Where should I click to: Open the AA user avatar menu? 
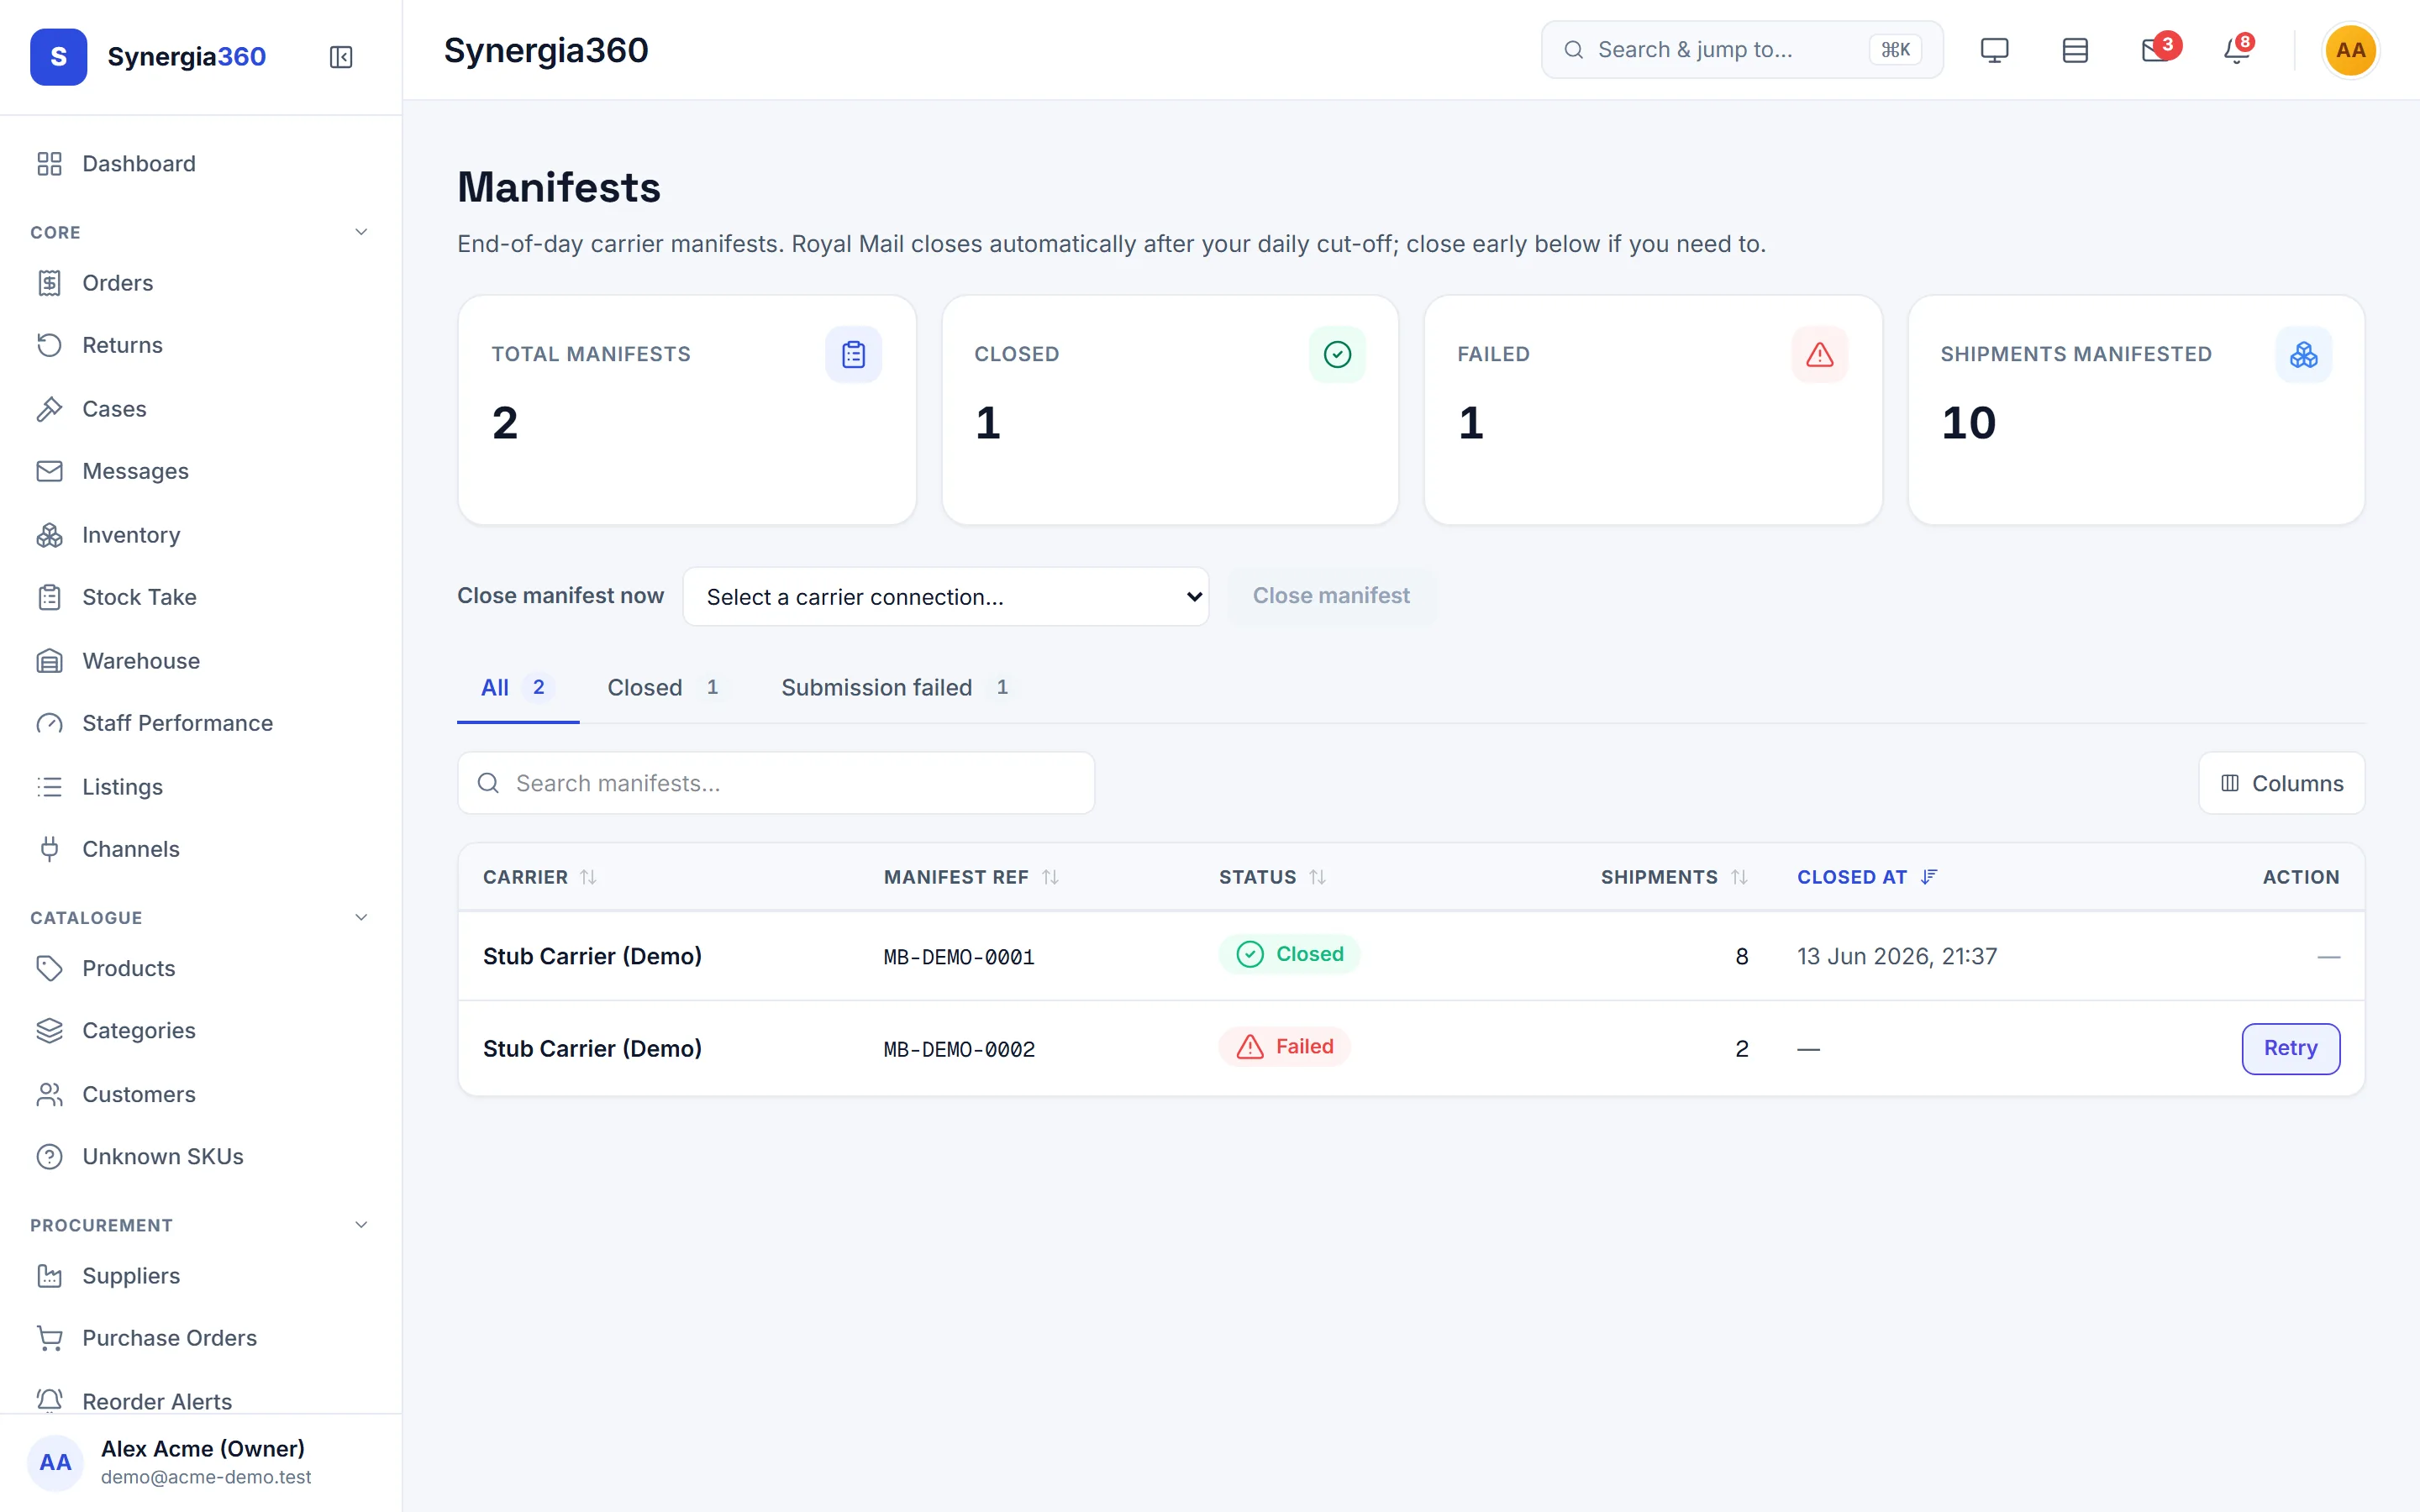(2350, 50)
